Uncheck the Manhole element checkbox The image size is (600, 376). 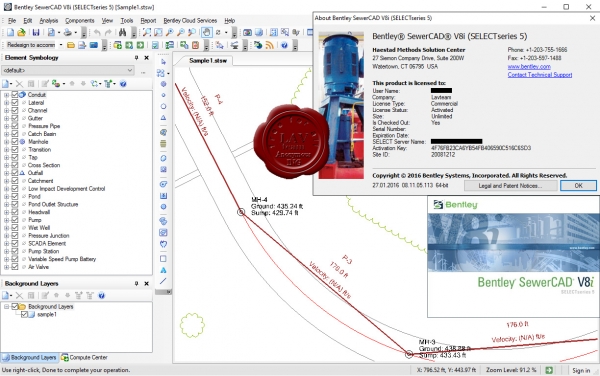coord(15,142)
